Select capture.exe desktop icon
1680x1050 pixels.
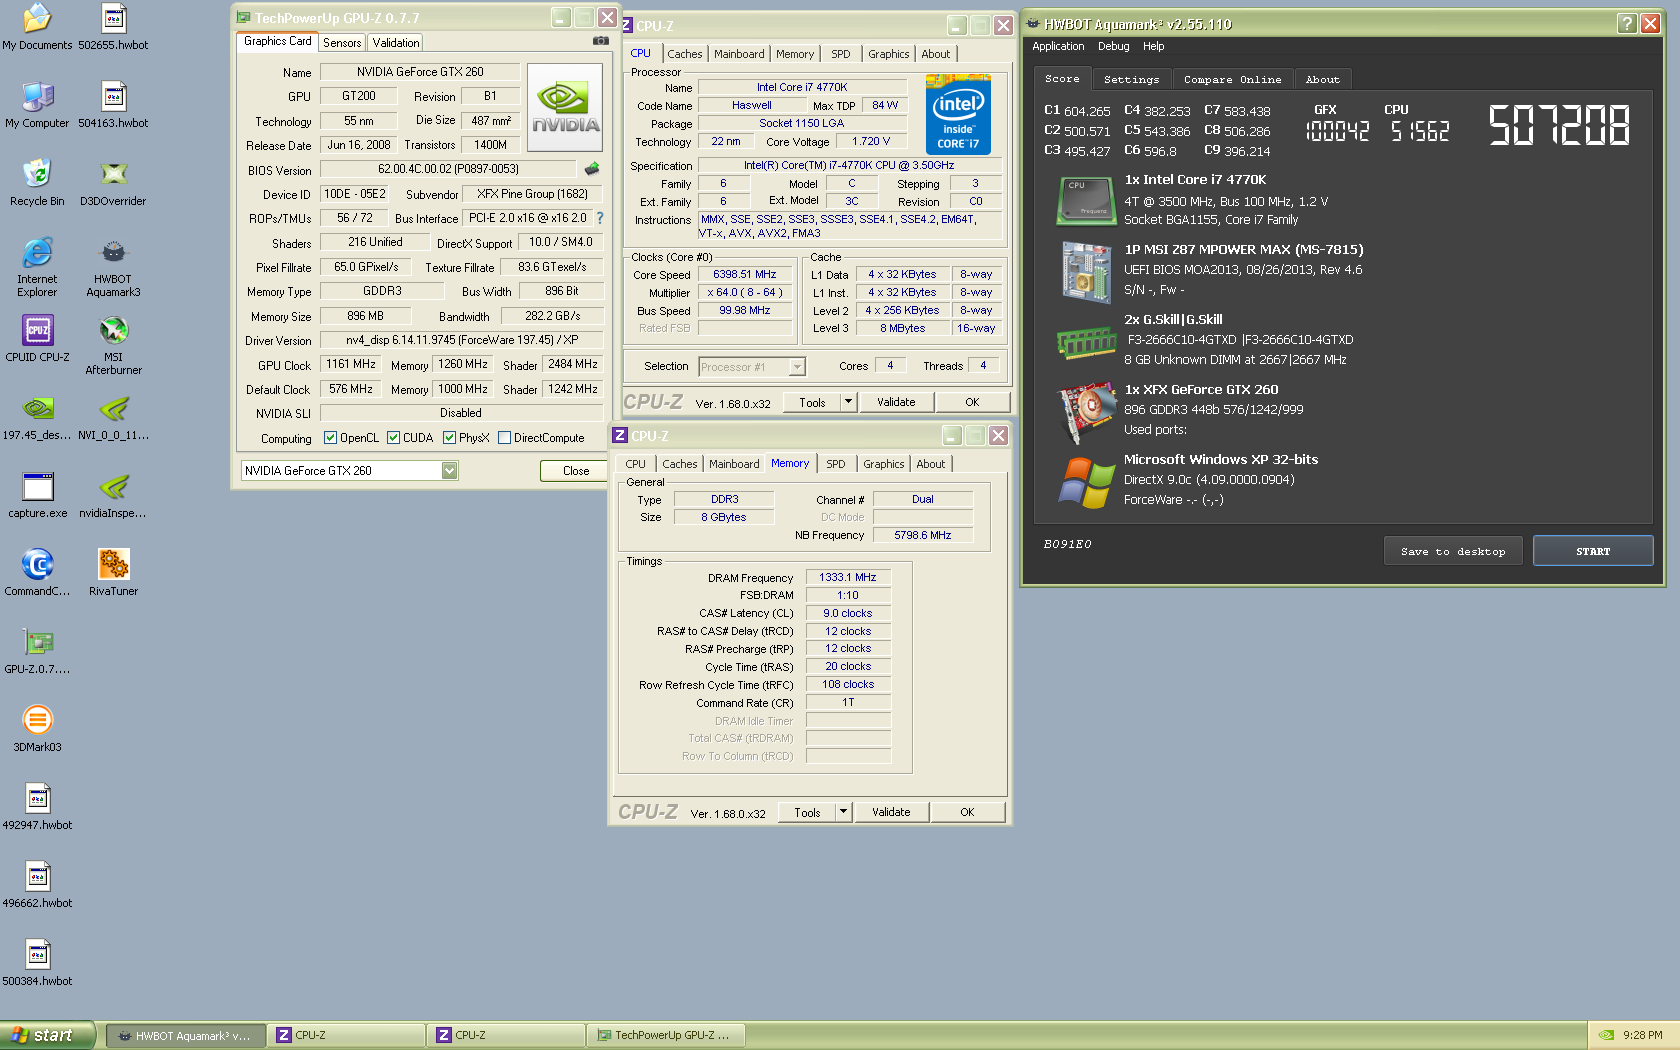pyautogui.click(x=37, y=495)
